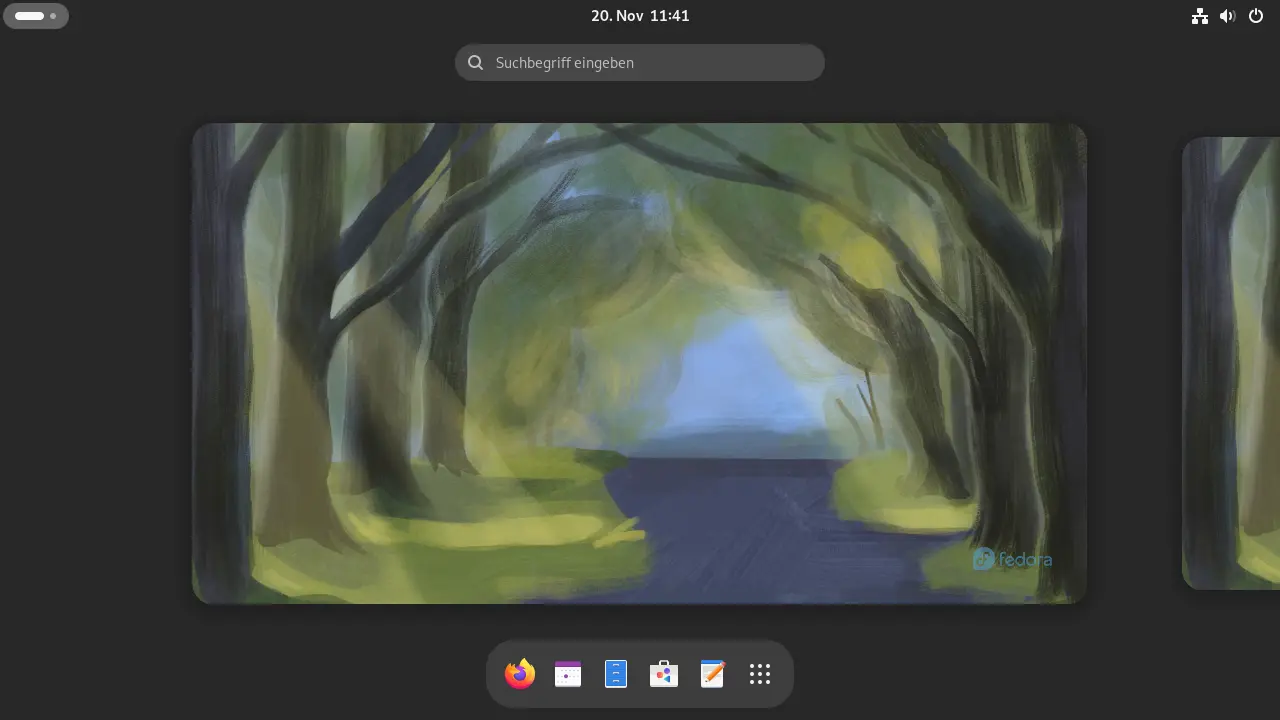Launch Firefox from the dock
The width and height of the screenshot is (1280, 720).
(x=520, y=674)
